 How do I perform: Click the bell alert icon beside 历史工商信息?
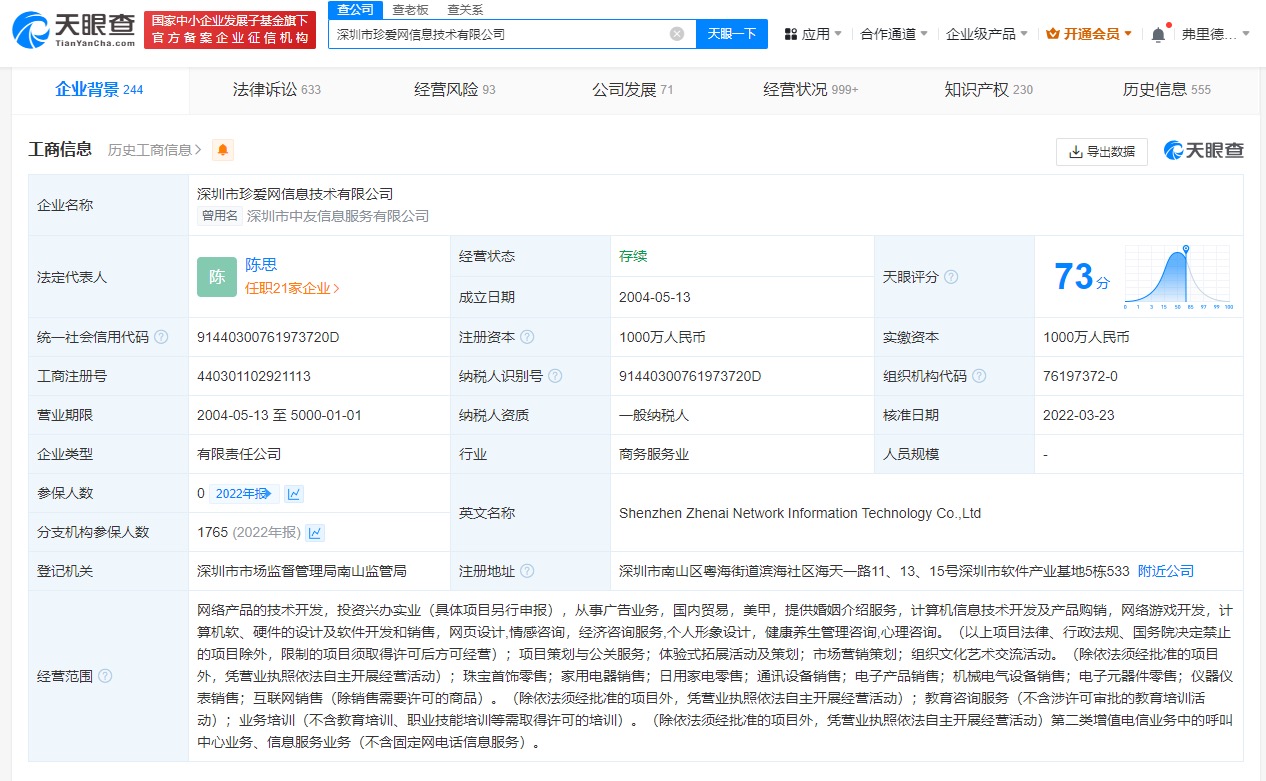222,150
